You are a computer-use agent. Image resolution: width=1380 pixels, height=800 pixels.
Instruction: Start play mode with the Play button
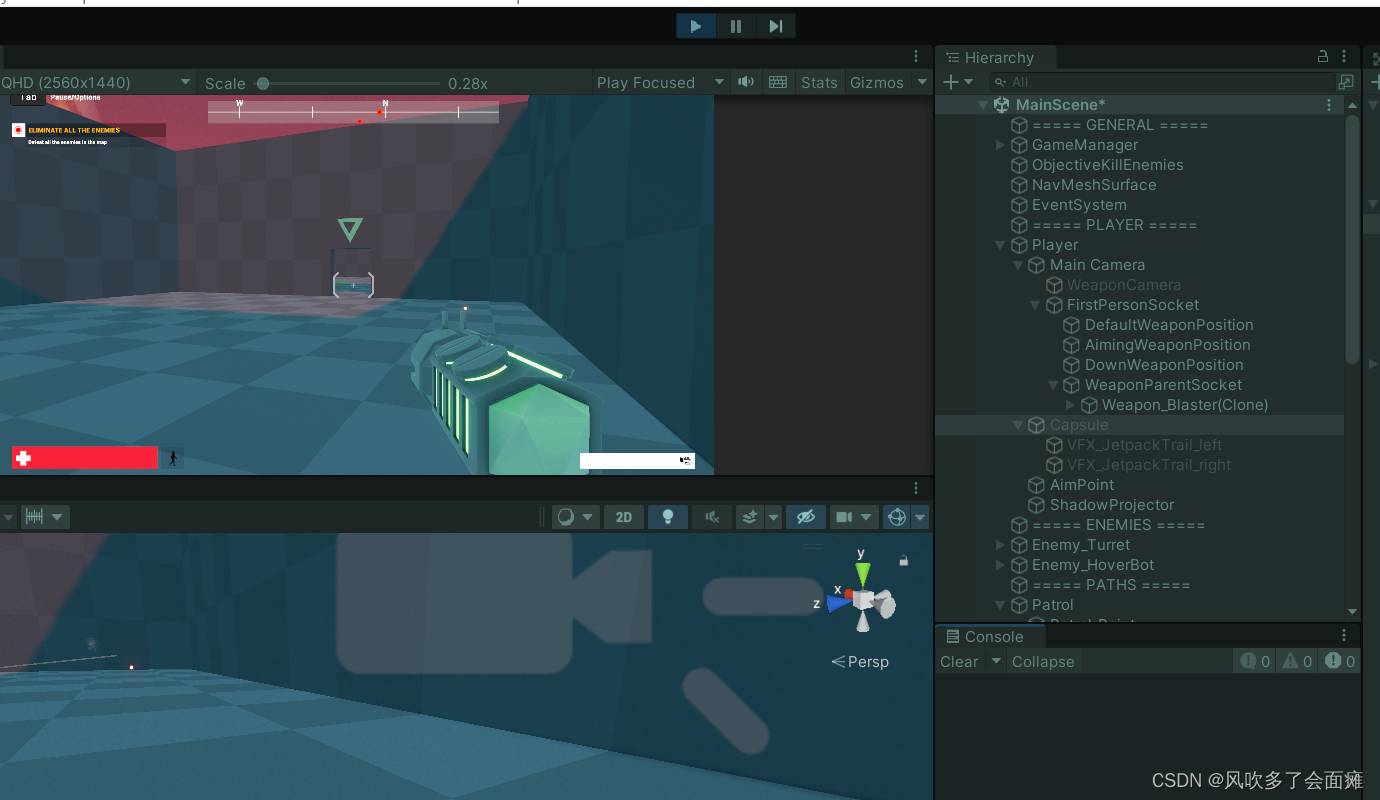point(696,27)
